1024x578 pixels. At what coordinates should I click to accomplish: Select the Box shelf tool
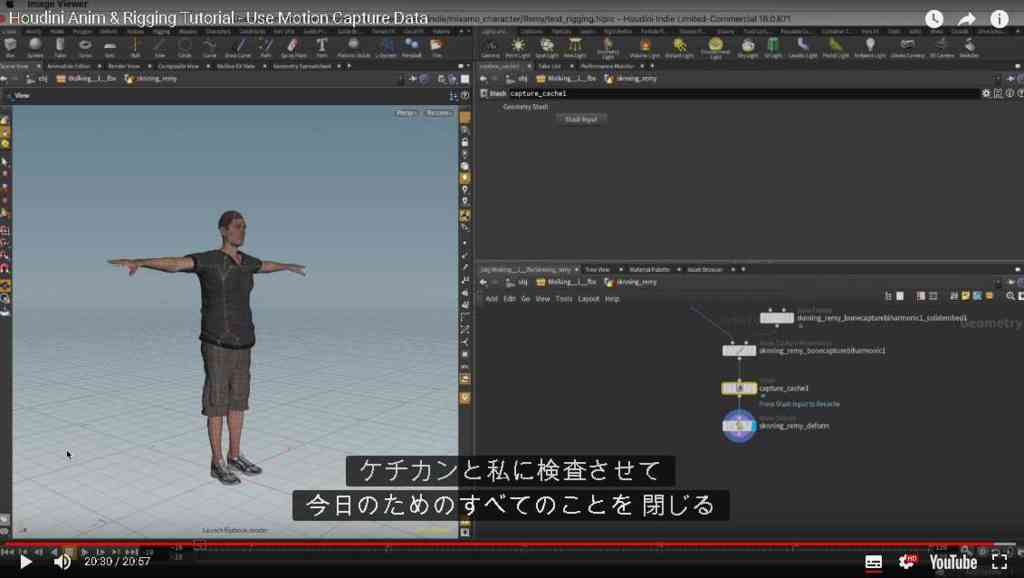click(x=10, y=47)
